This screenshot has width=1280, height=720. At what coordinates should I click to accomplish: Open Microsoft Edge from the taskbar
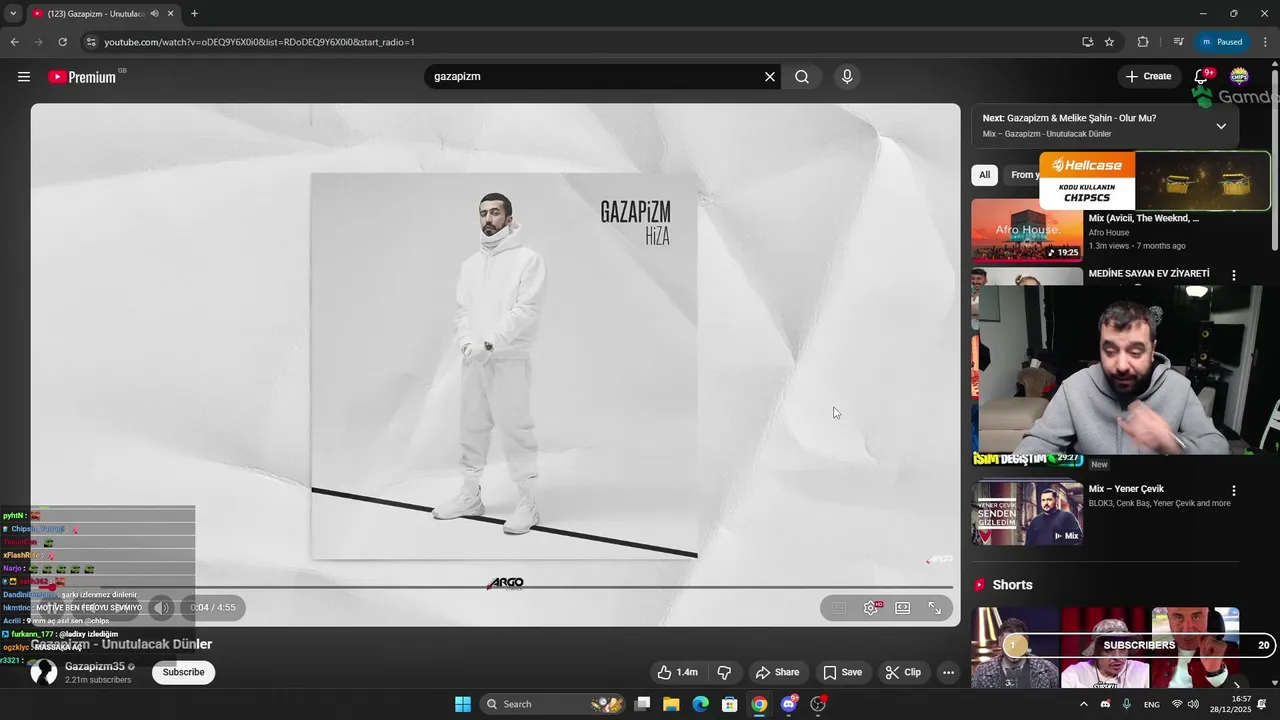click(700, 704)
